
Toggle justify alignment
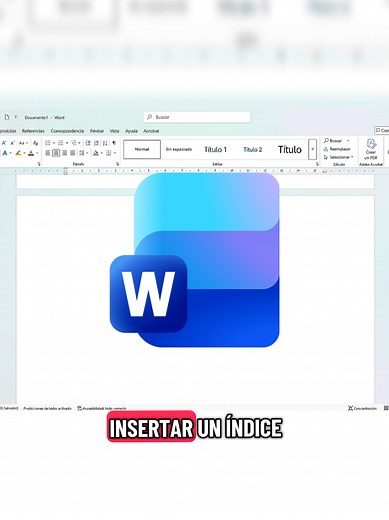point(72,153)
